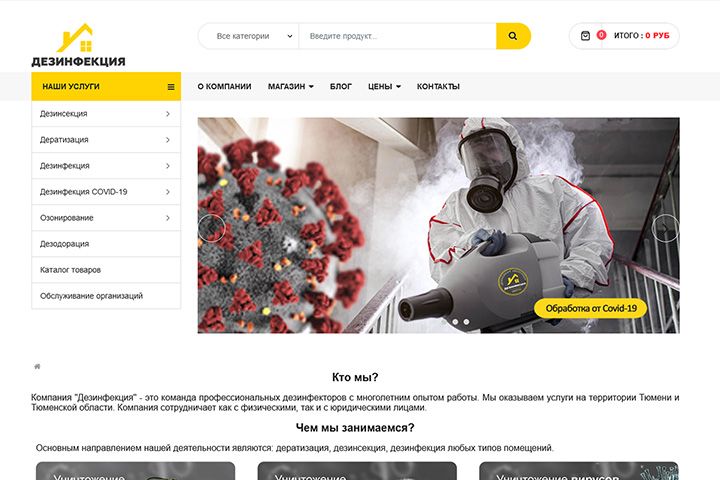Advance slider with right arrow
Screen dimensions: 720x480
tap(665, 228)
